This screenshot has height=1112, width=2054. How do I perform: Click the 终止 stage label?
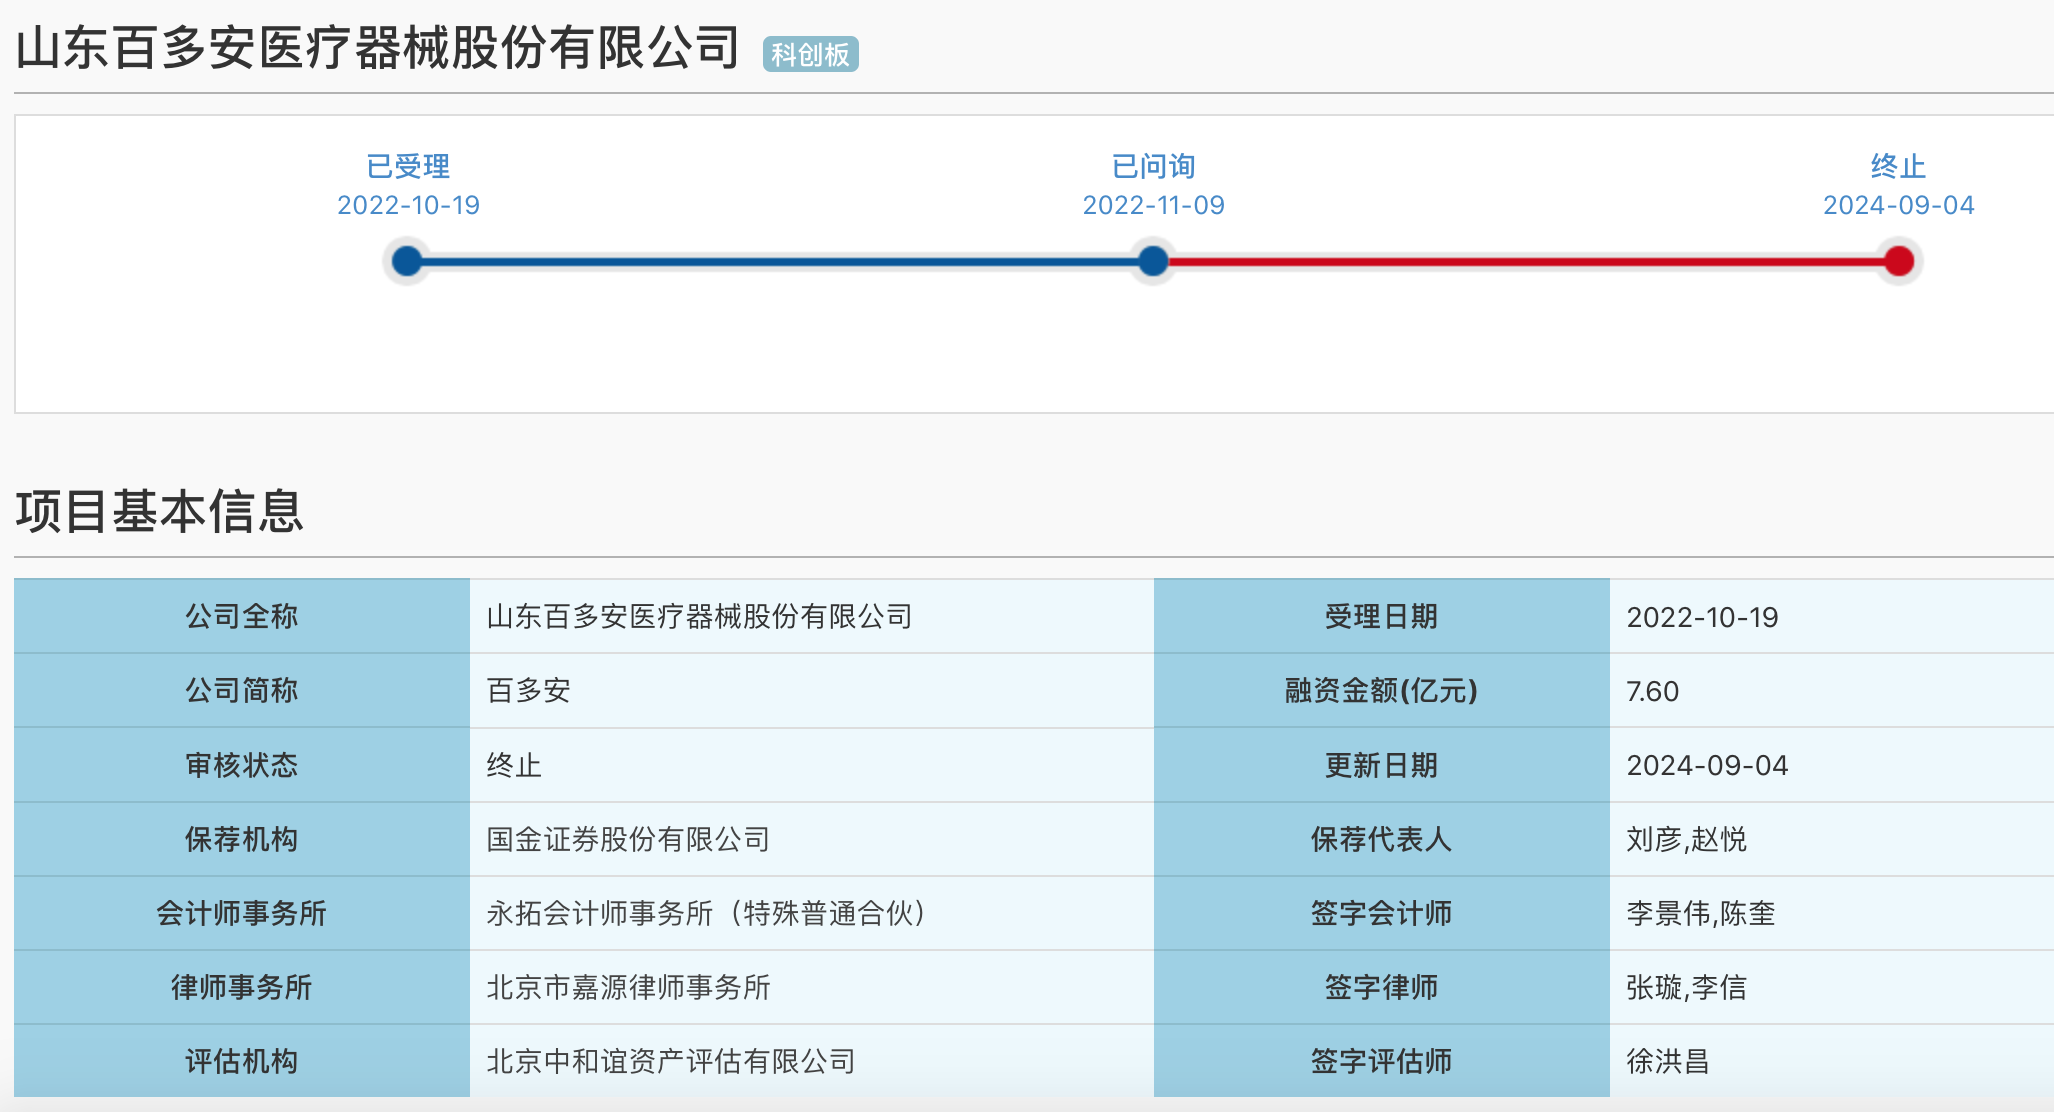[1898, 166]
